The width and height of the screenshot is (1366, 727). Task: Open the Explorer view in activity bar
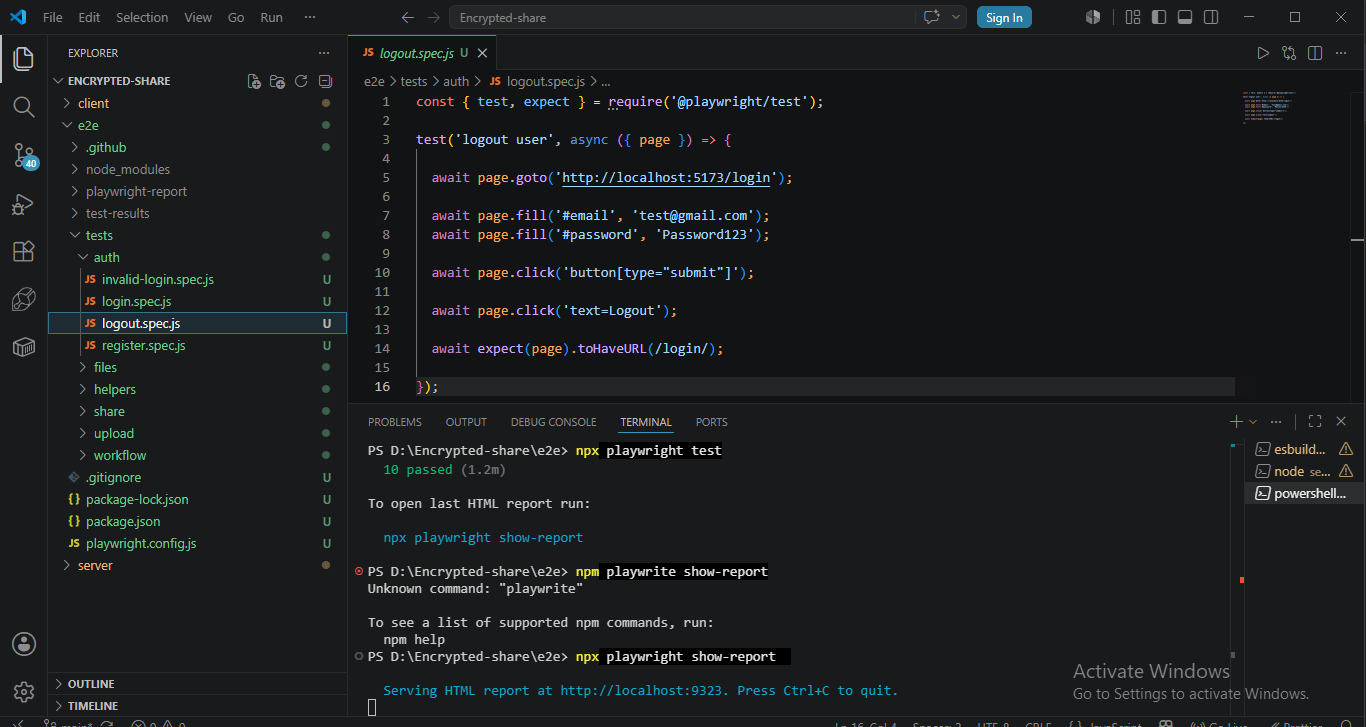coord(23,59)
